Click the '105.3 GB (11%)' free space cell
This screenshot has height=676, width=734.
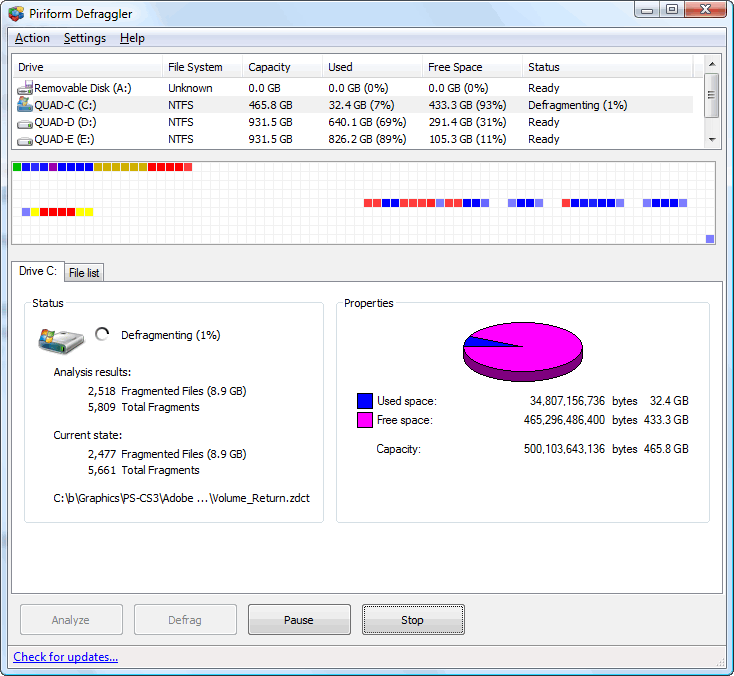tap(467, 139)
